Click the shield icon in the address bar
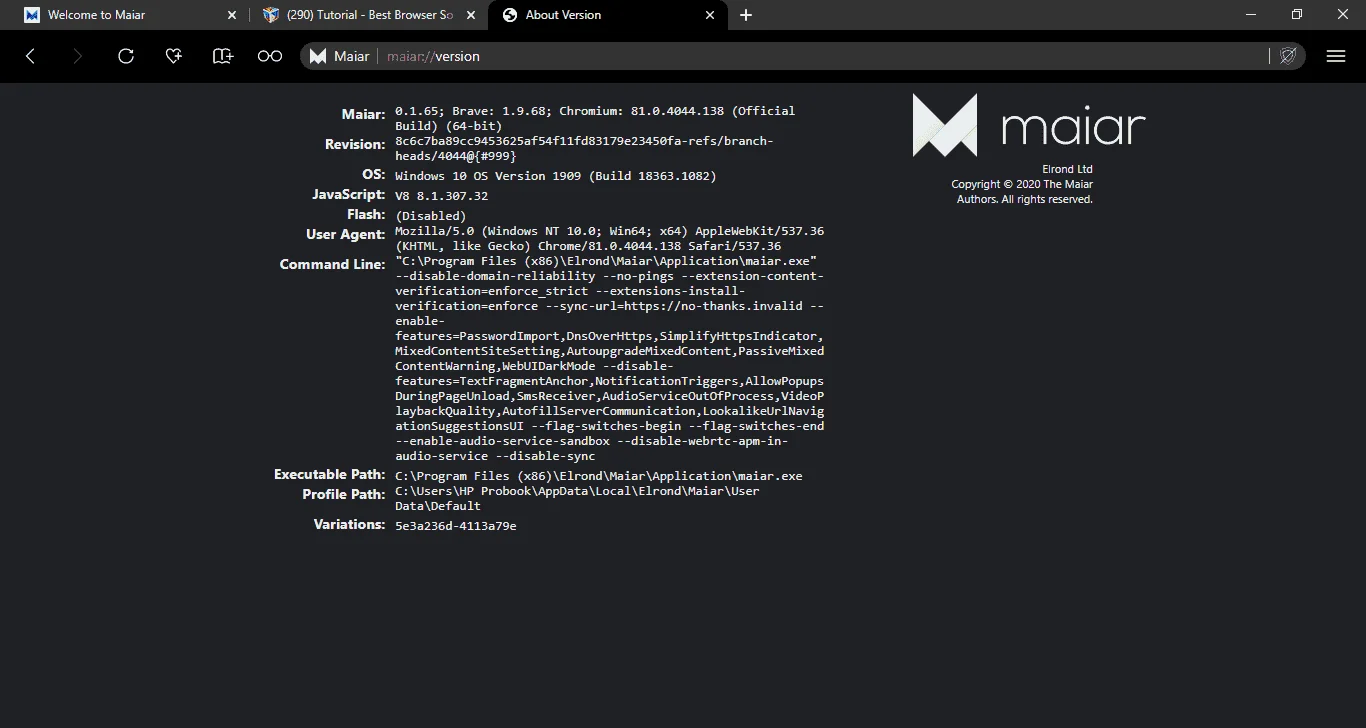Image resolution: width=1366 pixels, height=728 pixels. click(1288, 57)
